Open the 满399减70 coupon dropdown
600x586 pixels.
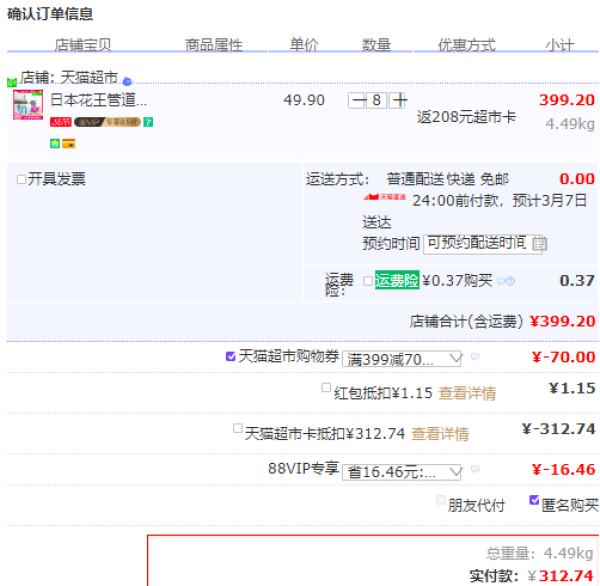tap(402, 359)
